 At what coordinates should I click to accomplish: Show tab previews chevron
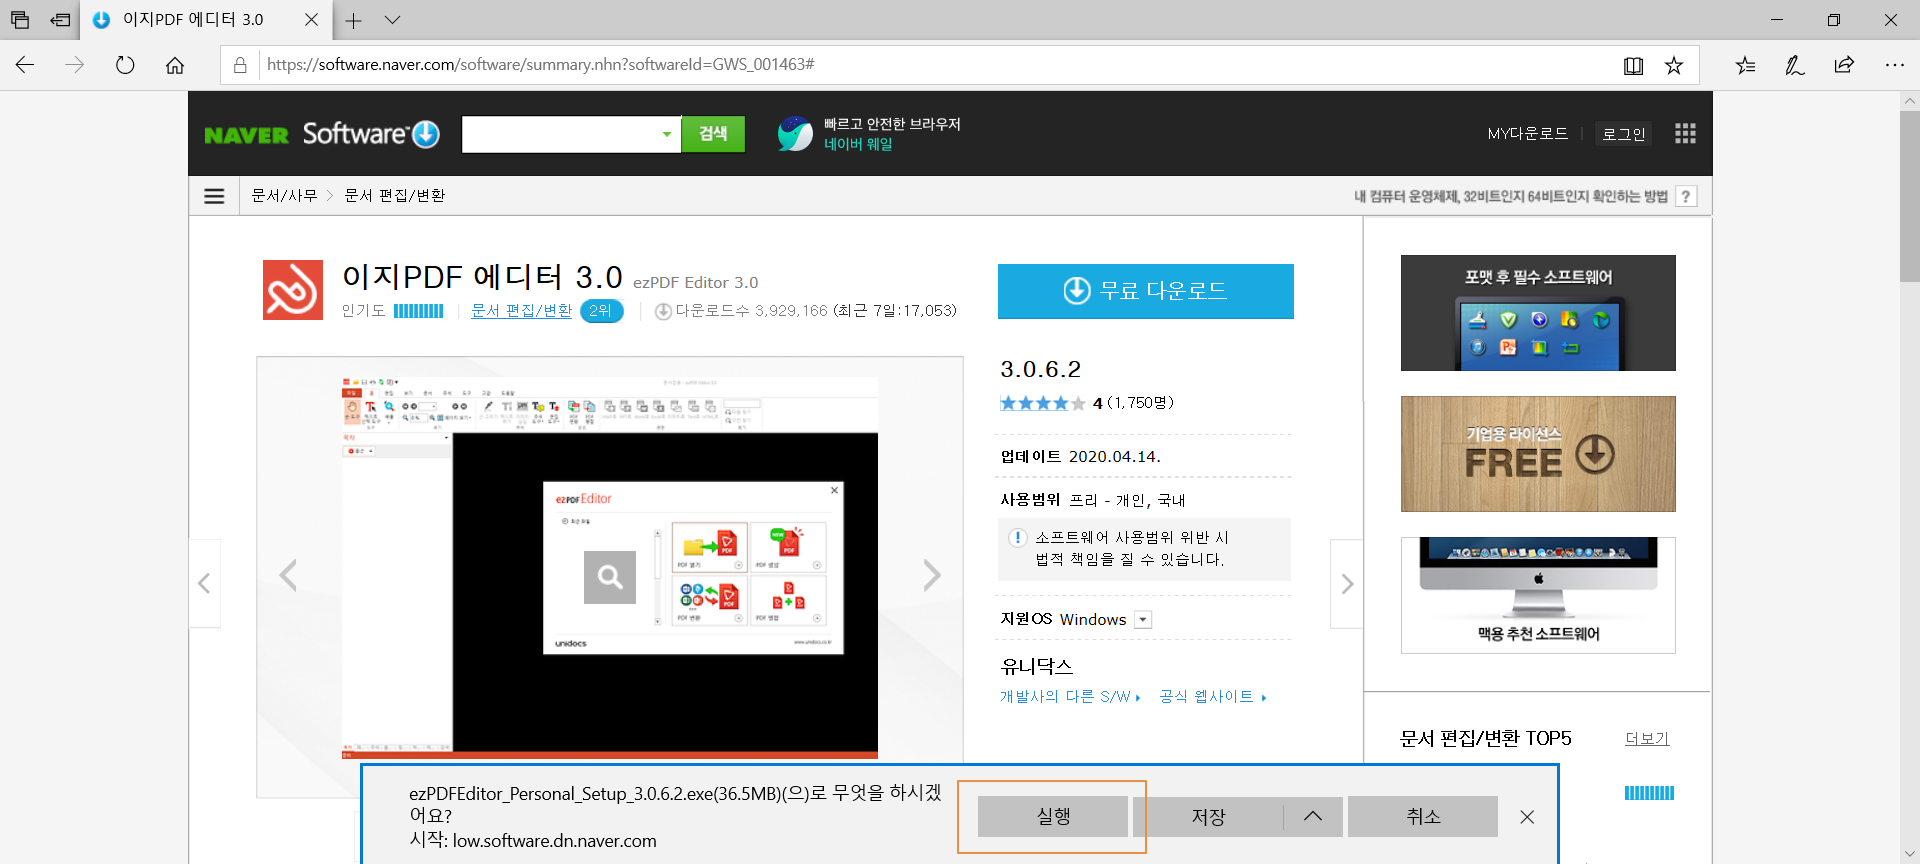pyautogui.click(x=392, y=20)
